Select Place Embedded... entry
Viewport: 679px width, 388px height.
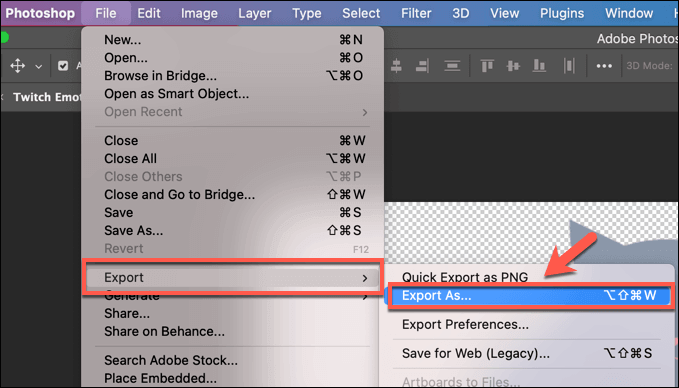(x=233, y=378)
